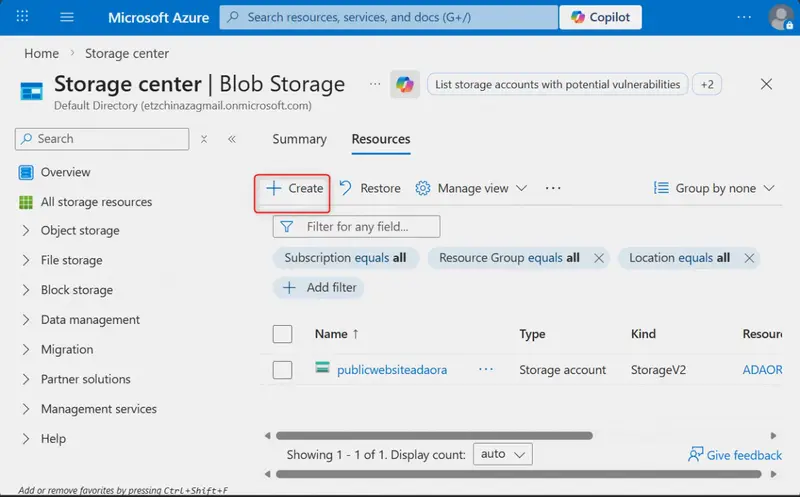Select the publicwebsiteadaora row checkbox
Viewport: 800px width, 497px height.
coord(282,370)
